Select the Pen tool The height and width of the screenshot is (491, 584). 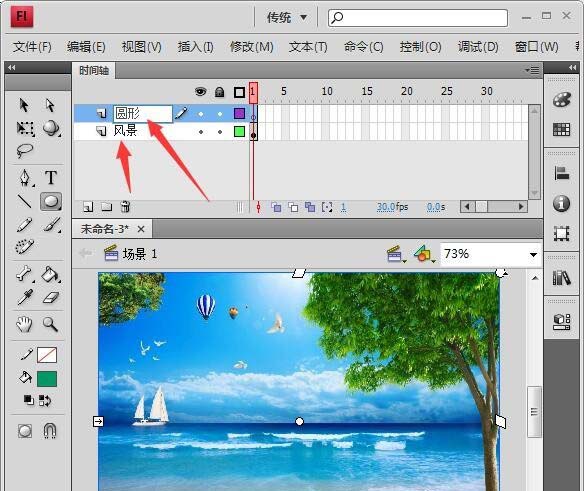25,178
